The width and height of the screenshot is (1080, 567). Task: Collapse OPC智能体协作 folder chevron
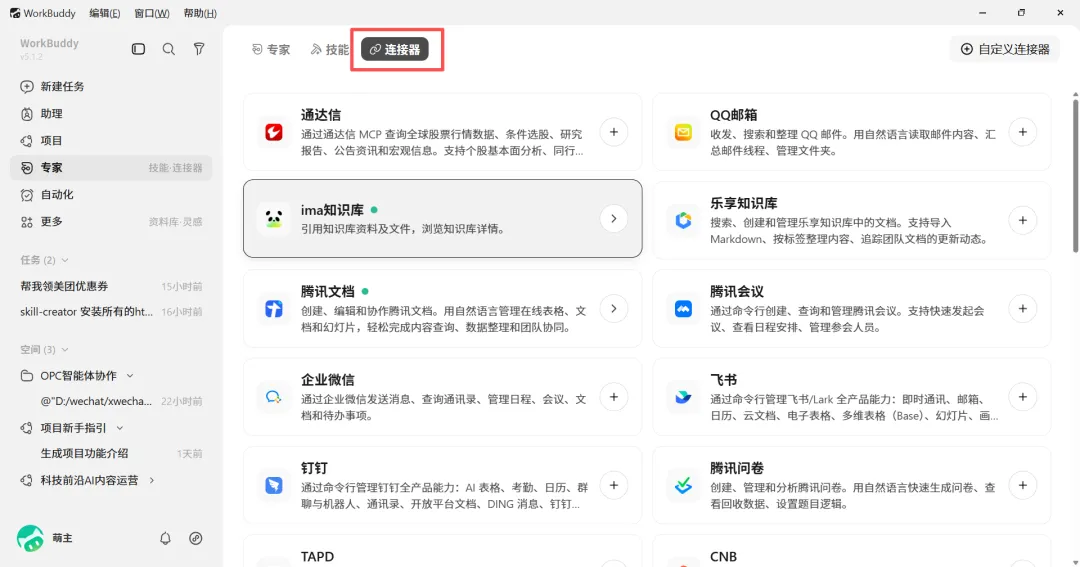click(130, 376)
